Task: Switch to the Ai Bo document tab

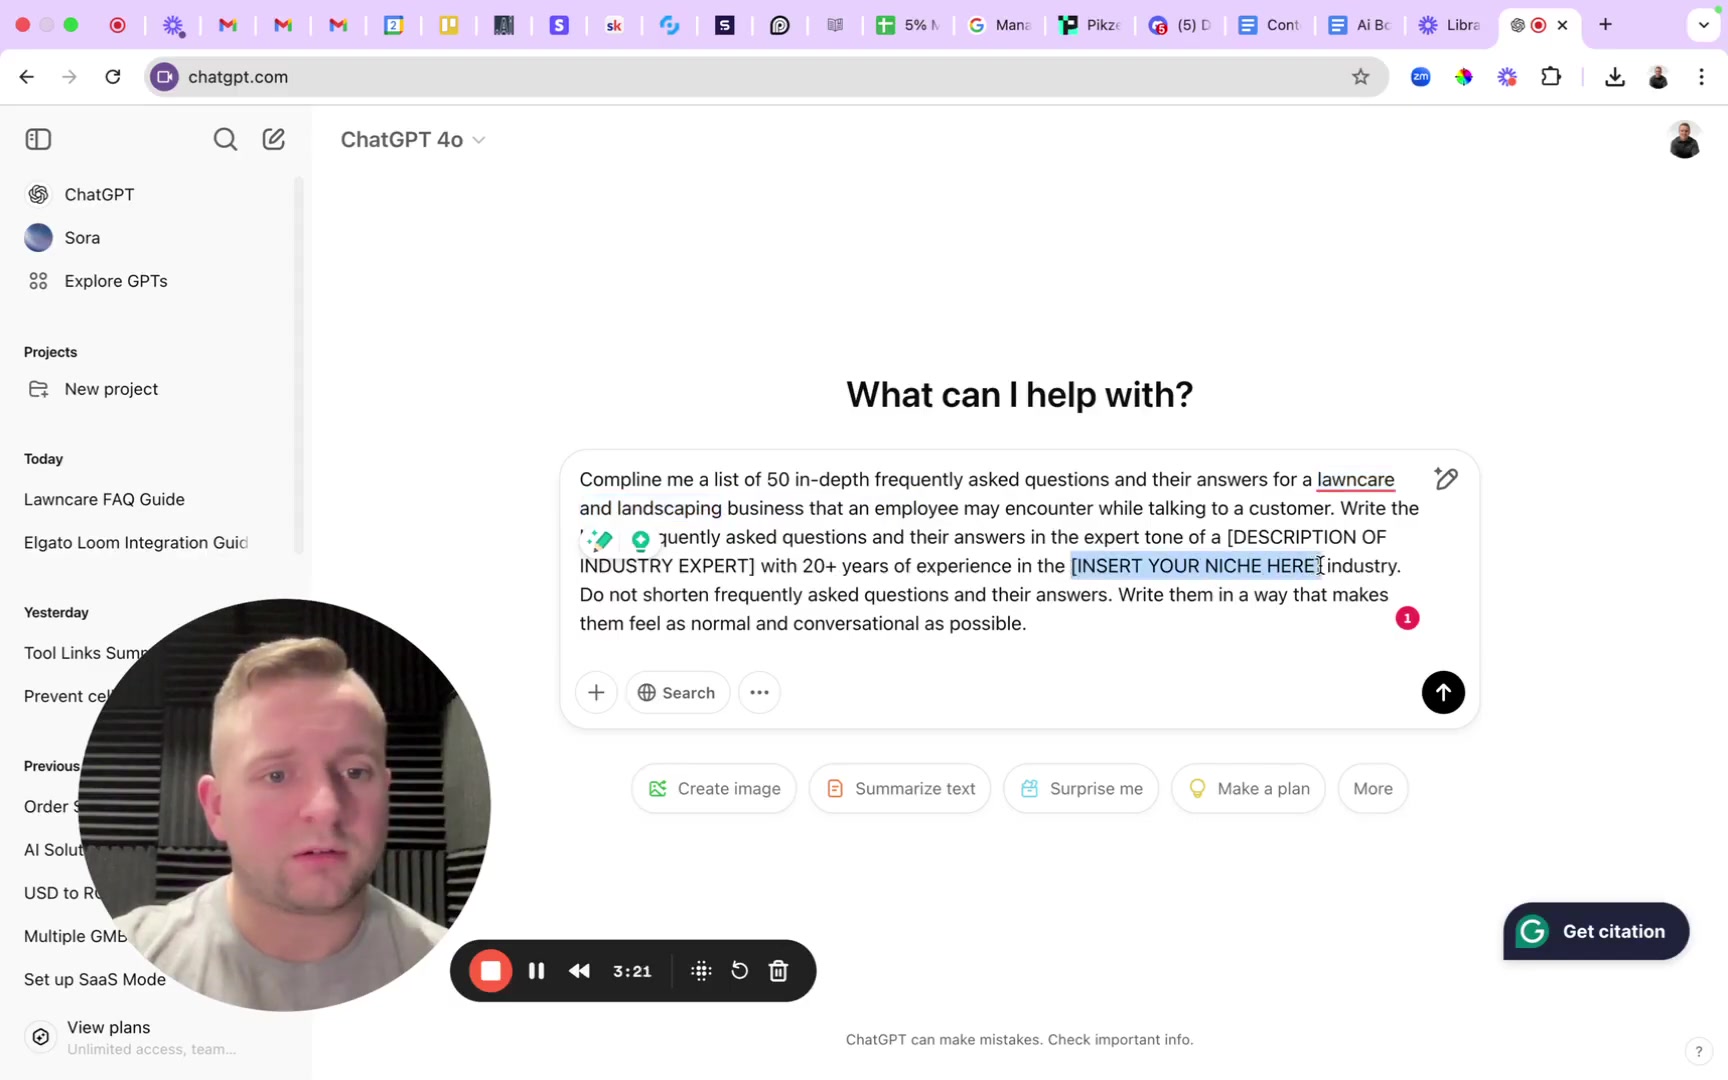Action: (x=1360, y=25)
